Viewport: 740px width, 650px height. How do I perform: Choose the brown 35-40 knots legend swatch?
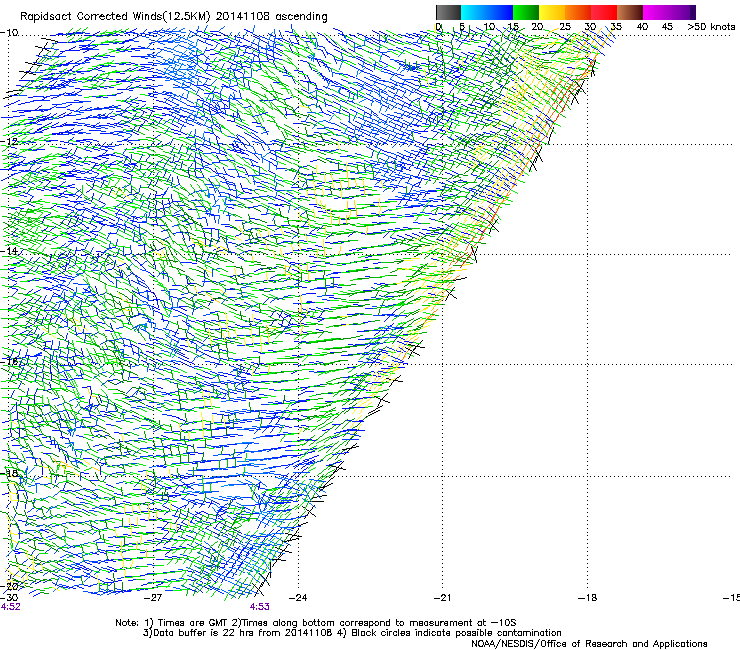[x=630, y=12]
